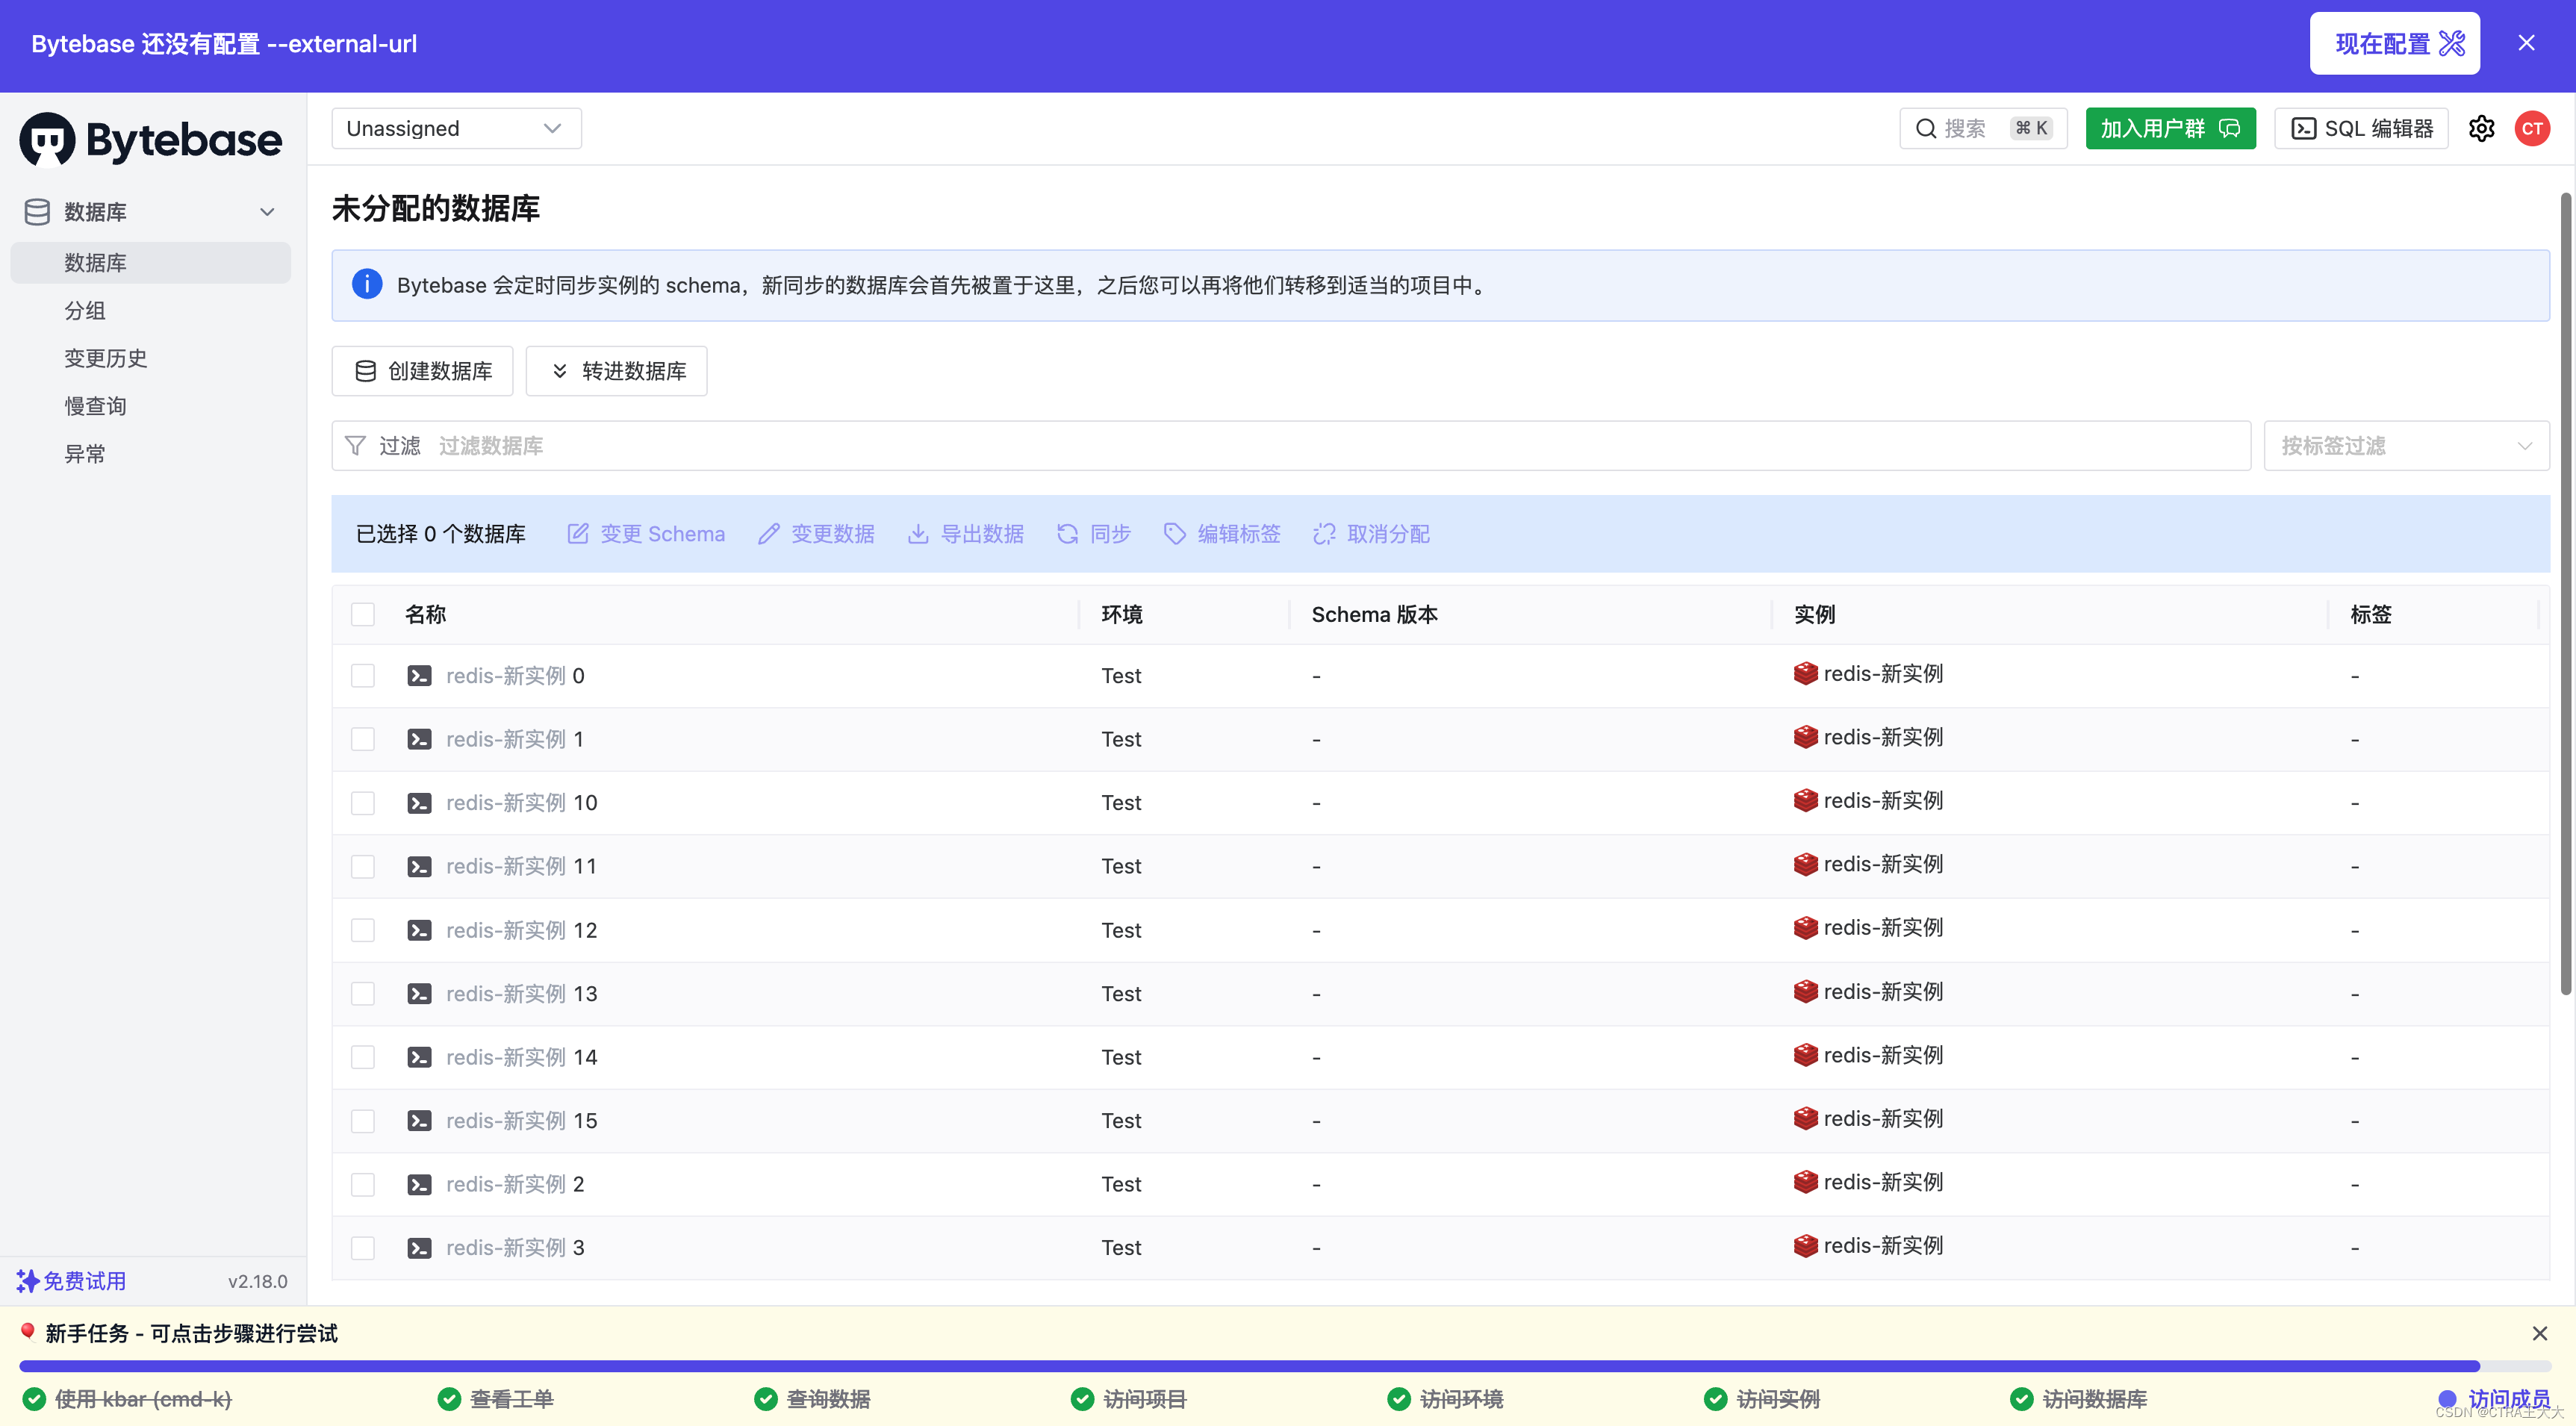Check the box for redis-新实例 10
Viewport: 2576px width, 1426px height.
tap(363, 802)
